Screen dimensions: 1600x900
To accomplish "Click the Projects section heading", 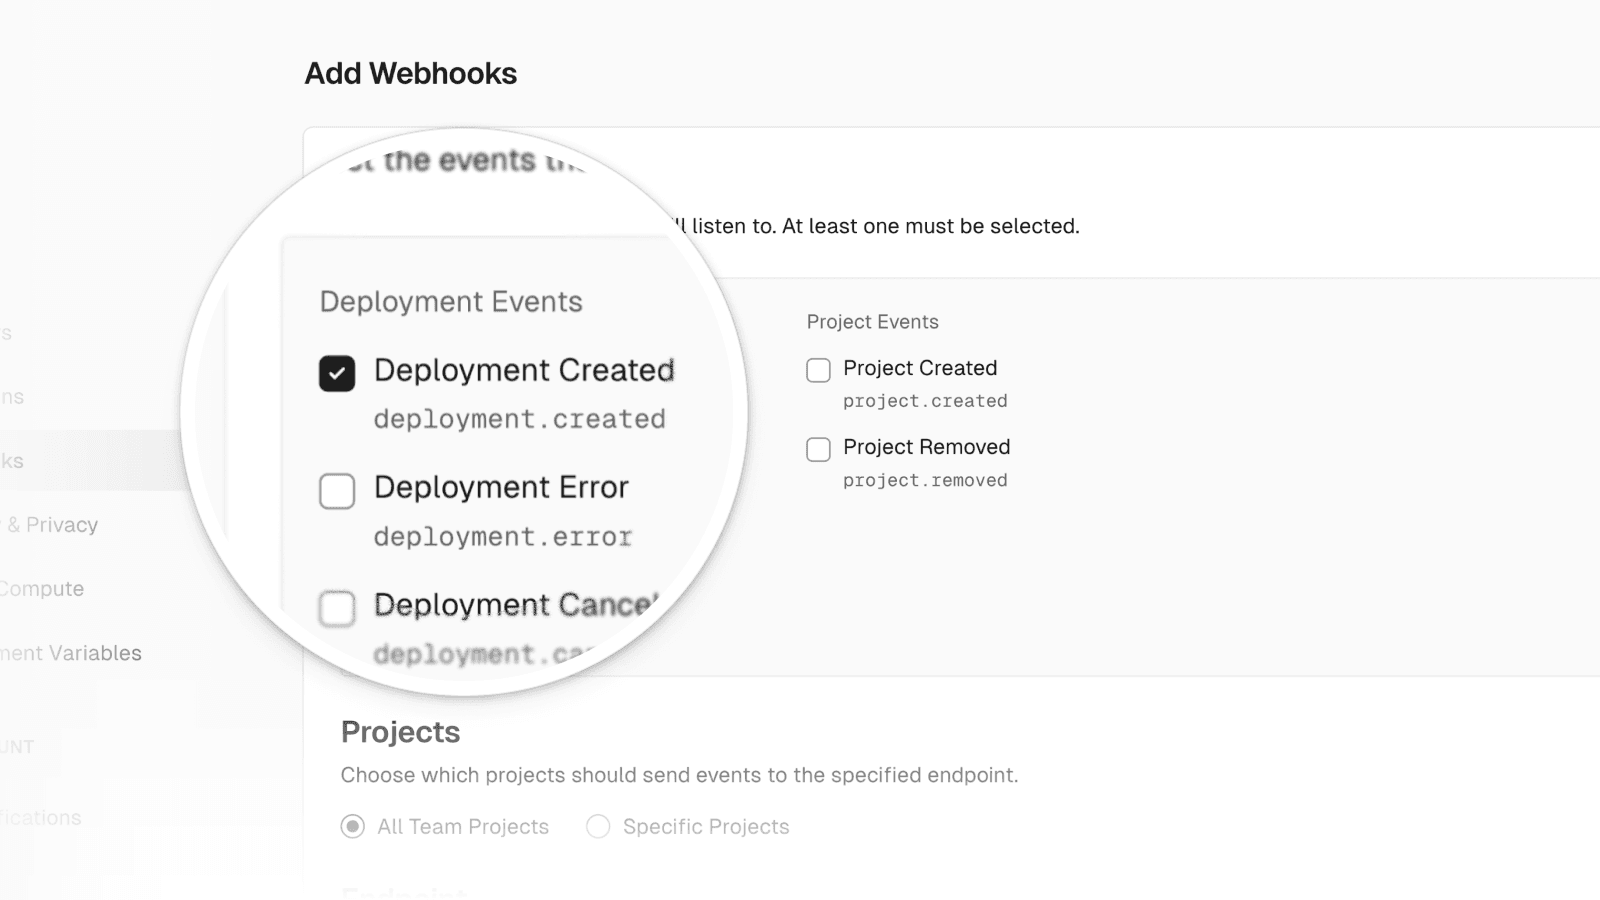I will pos(400,732).
